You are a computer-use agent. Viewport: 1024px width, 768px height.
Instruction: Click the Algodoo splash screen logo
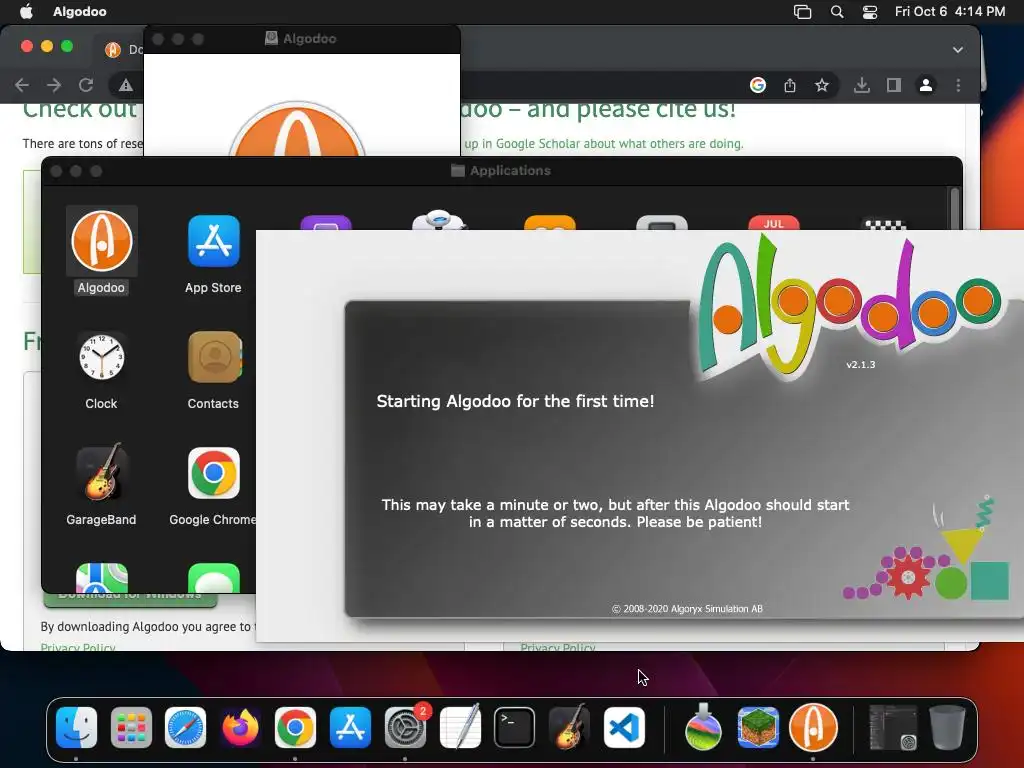click(x=848, y=308)
